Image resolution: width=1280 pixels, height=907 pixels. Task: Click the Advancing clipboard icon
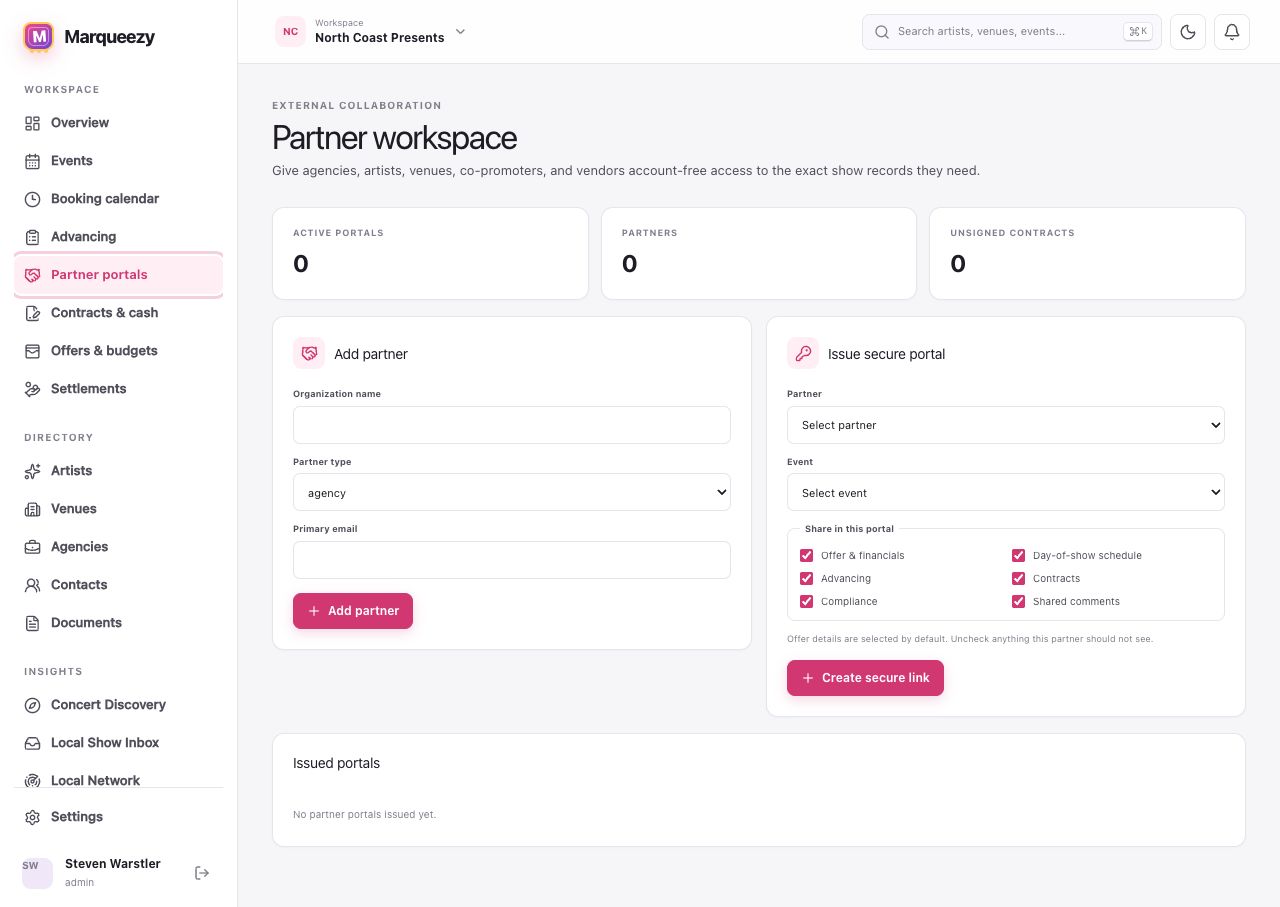(x=32, y=237)
